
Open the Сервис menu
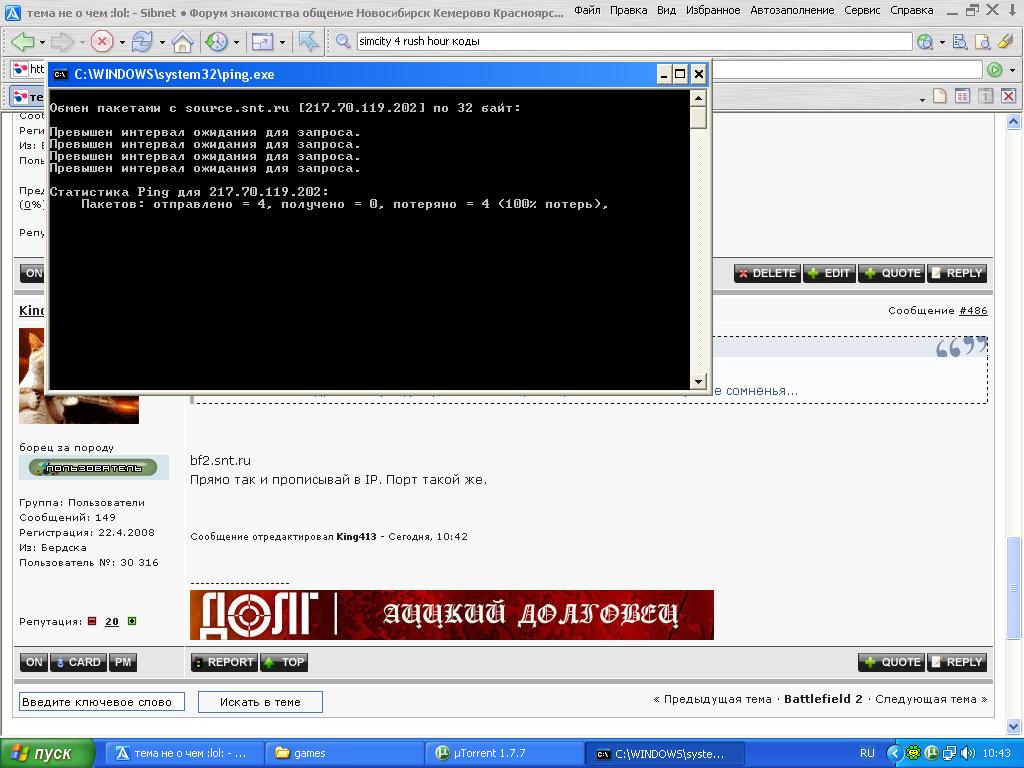862,10
